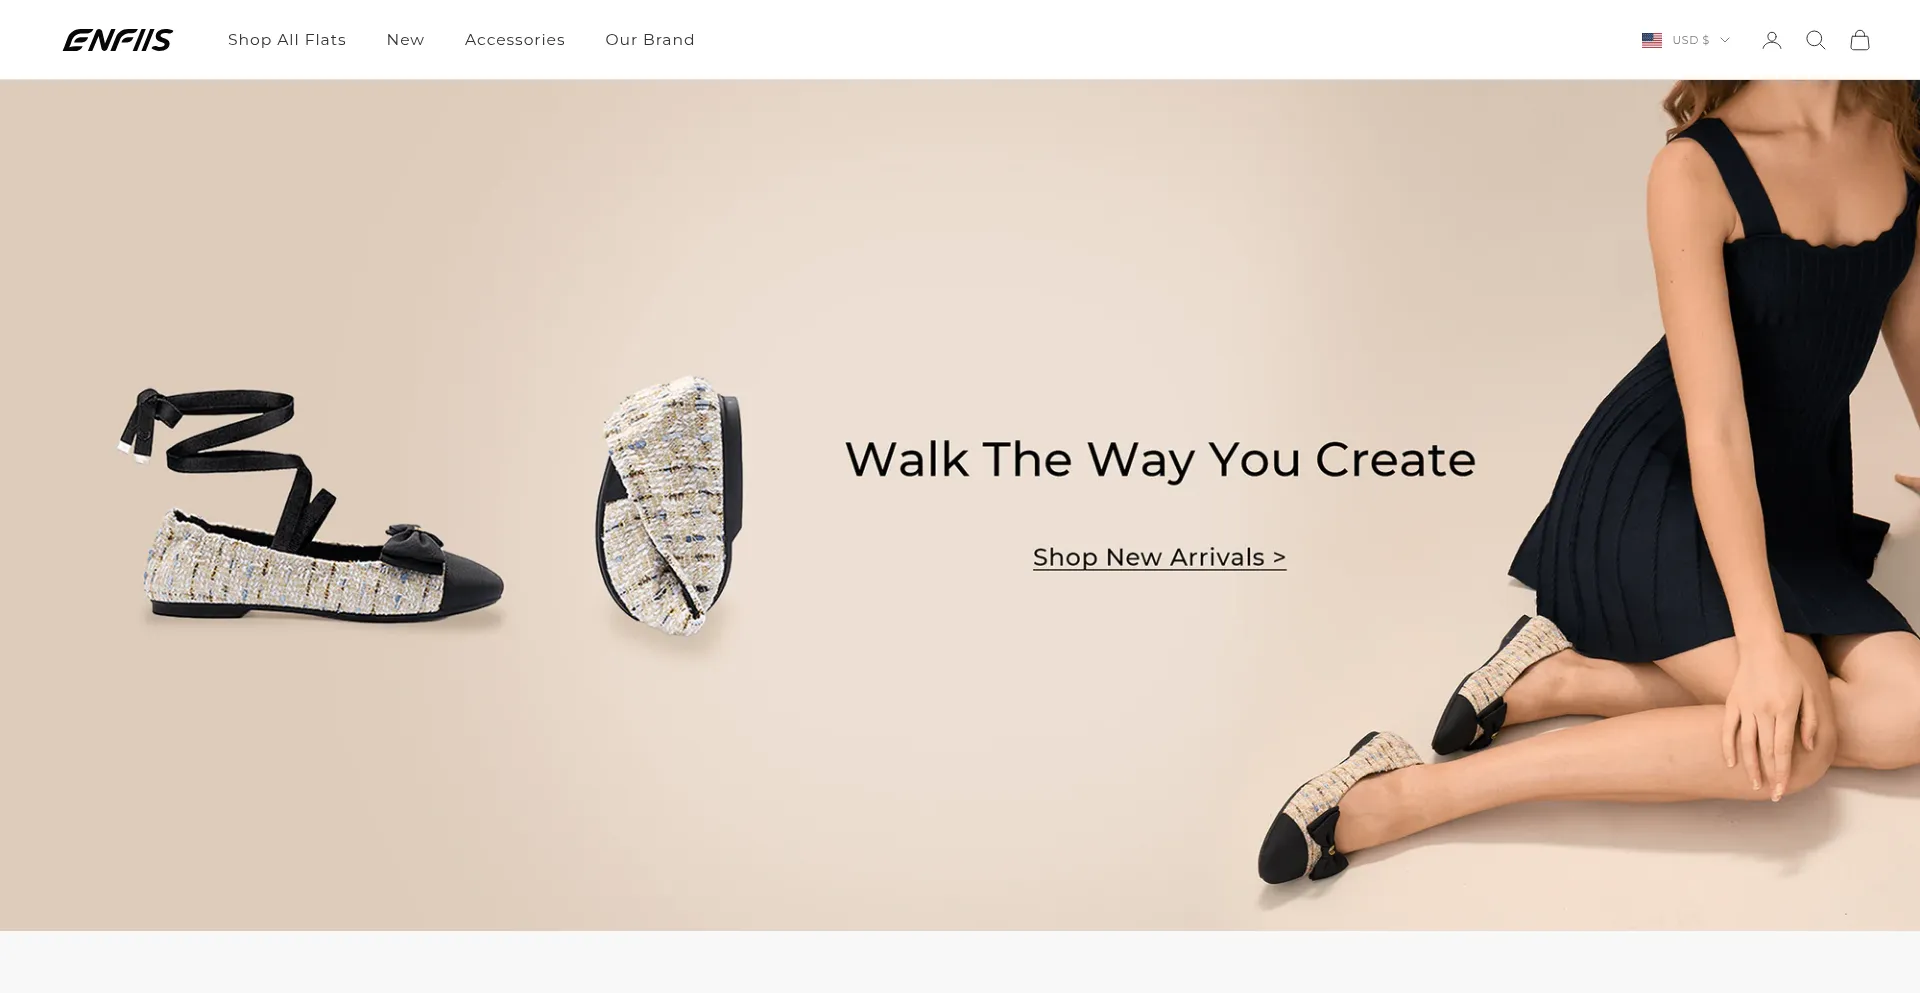
Task: Expand the USD $ currency dropdown
Action: 1686,40
